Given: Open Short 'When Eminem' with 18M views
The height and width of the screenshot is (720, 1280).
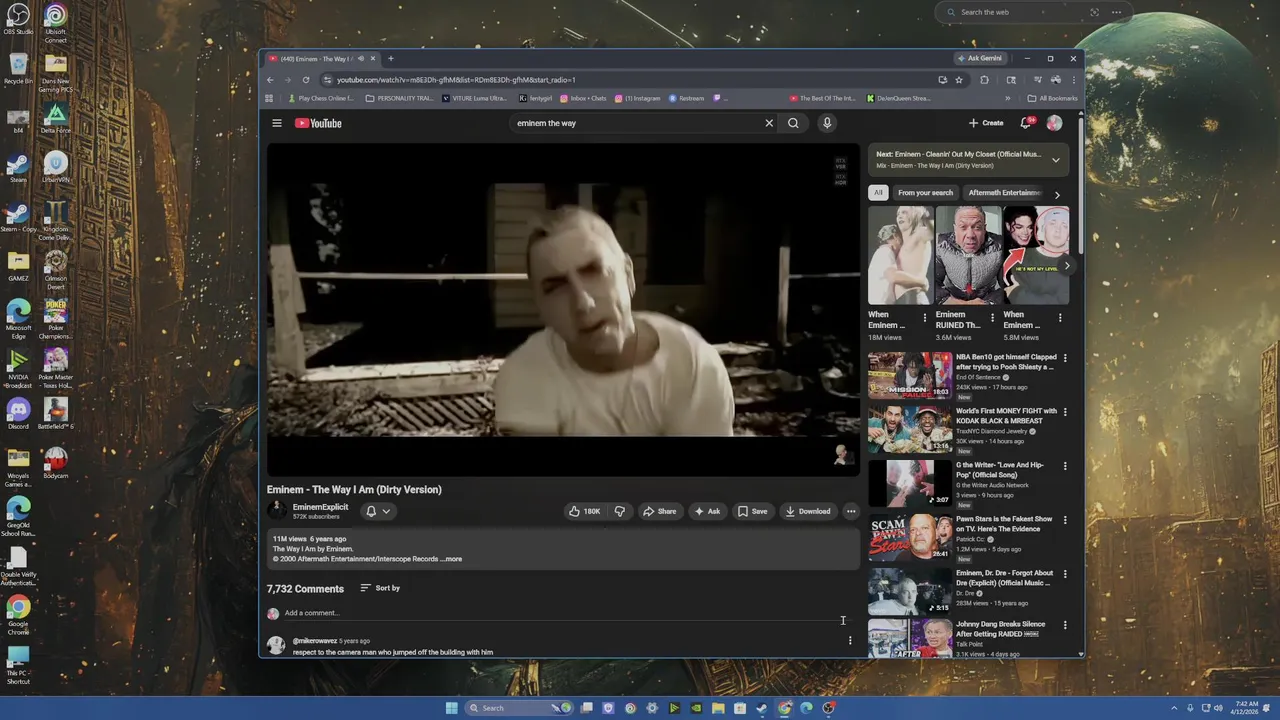Looking at the screenshot, I should coord(900,255).
